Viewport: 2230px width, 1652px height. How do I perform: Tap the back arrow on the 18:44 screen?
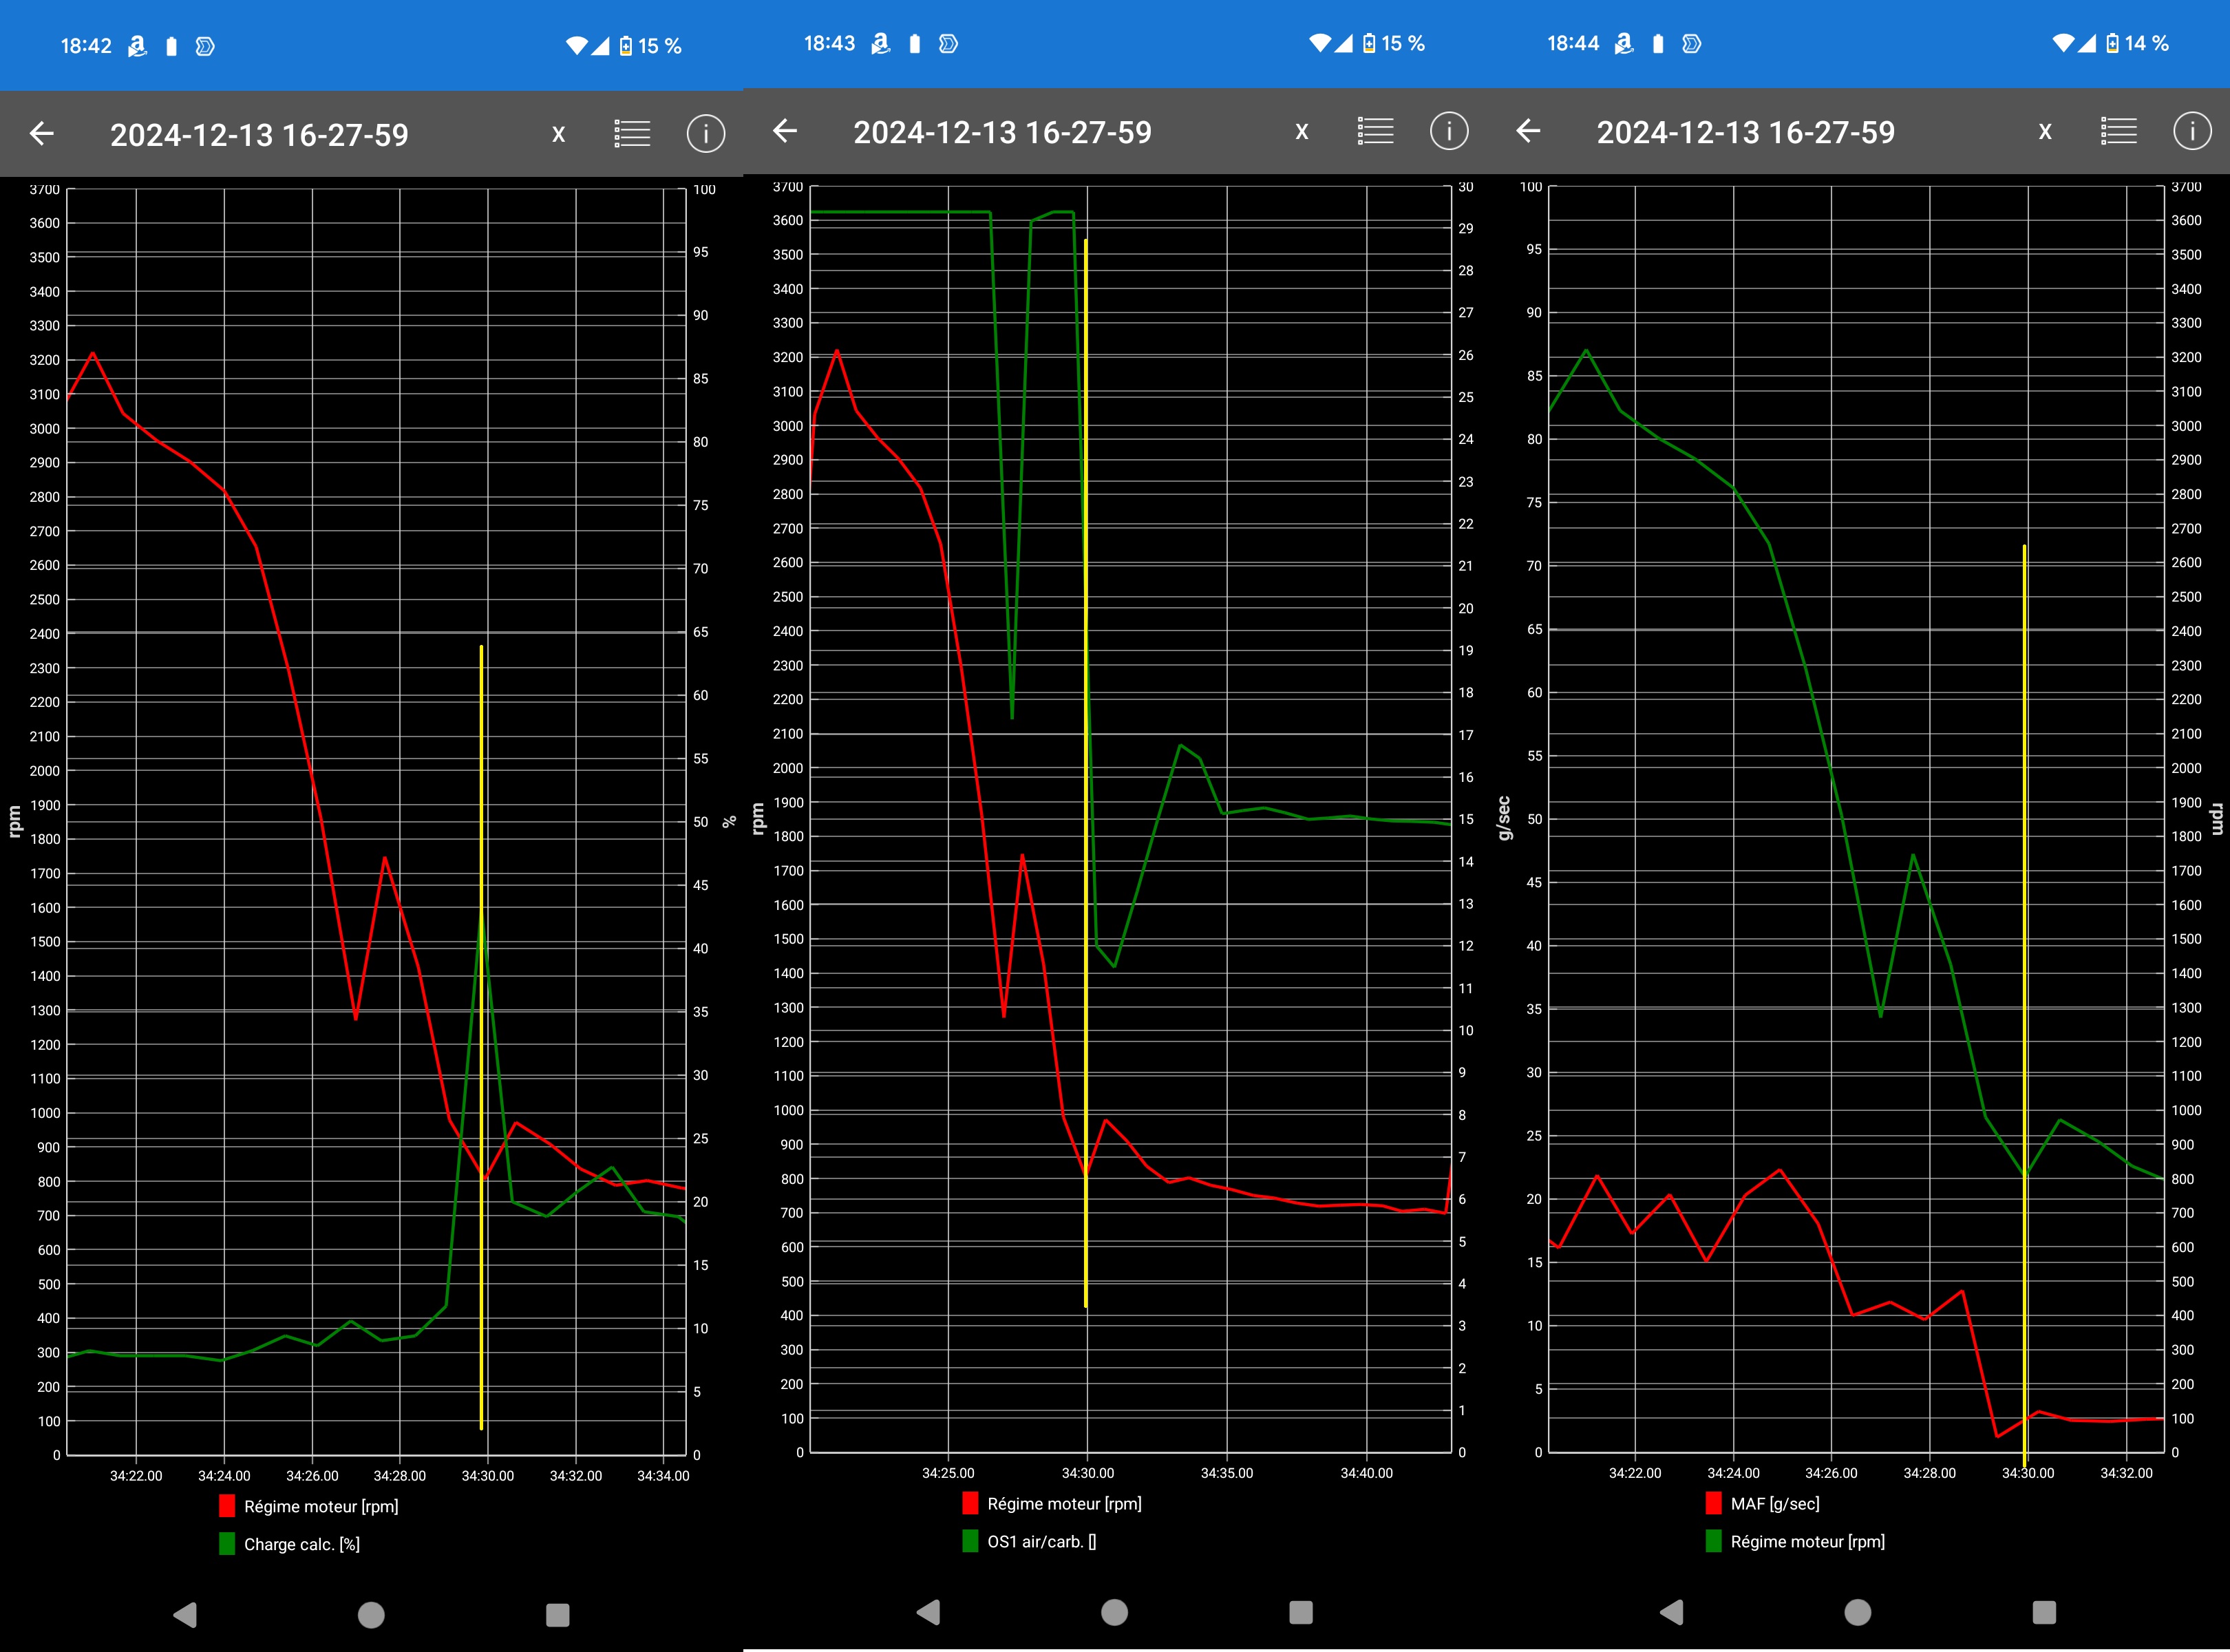(x=1528, y=130)
